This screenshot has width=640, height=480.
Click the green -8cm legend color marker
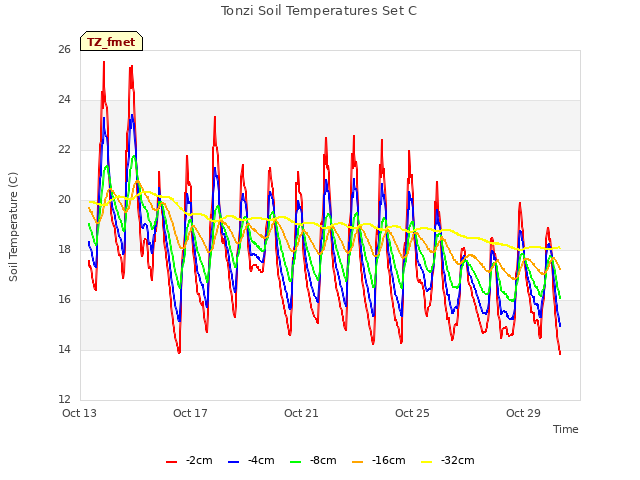click(296, 462)
